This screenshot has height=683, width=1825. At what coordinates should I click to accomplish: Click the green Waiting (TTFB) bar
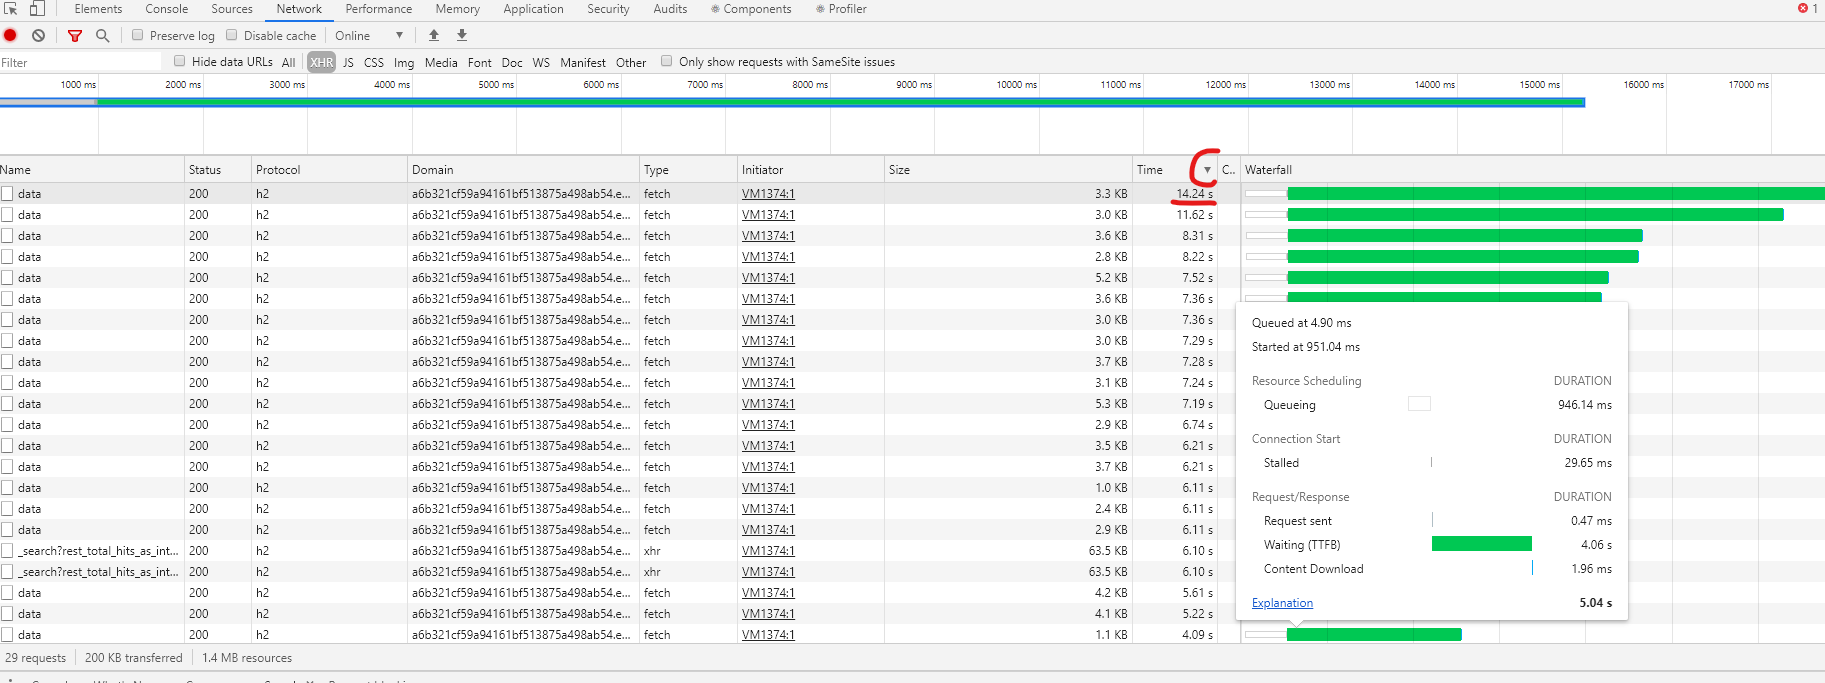click(x=1482, y=544)
